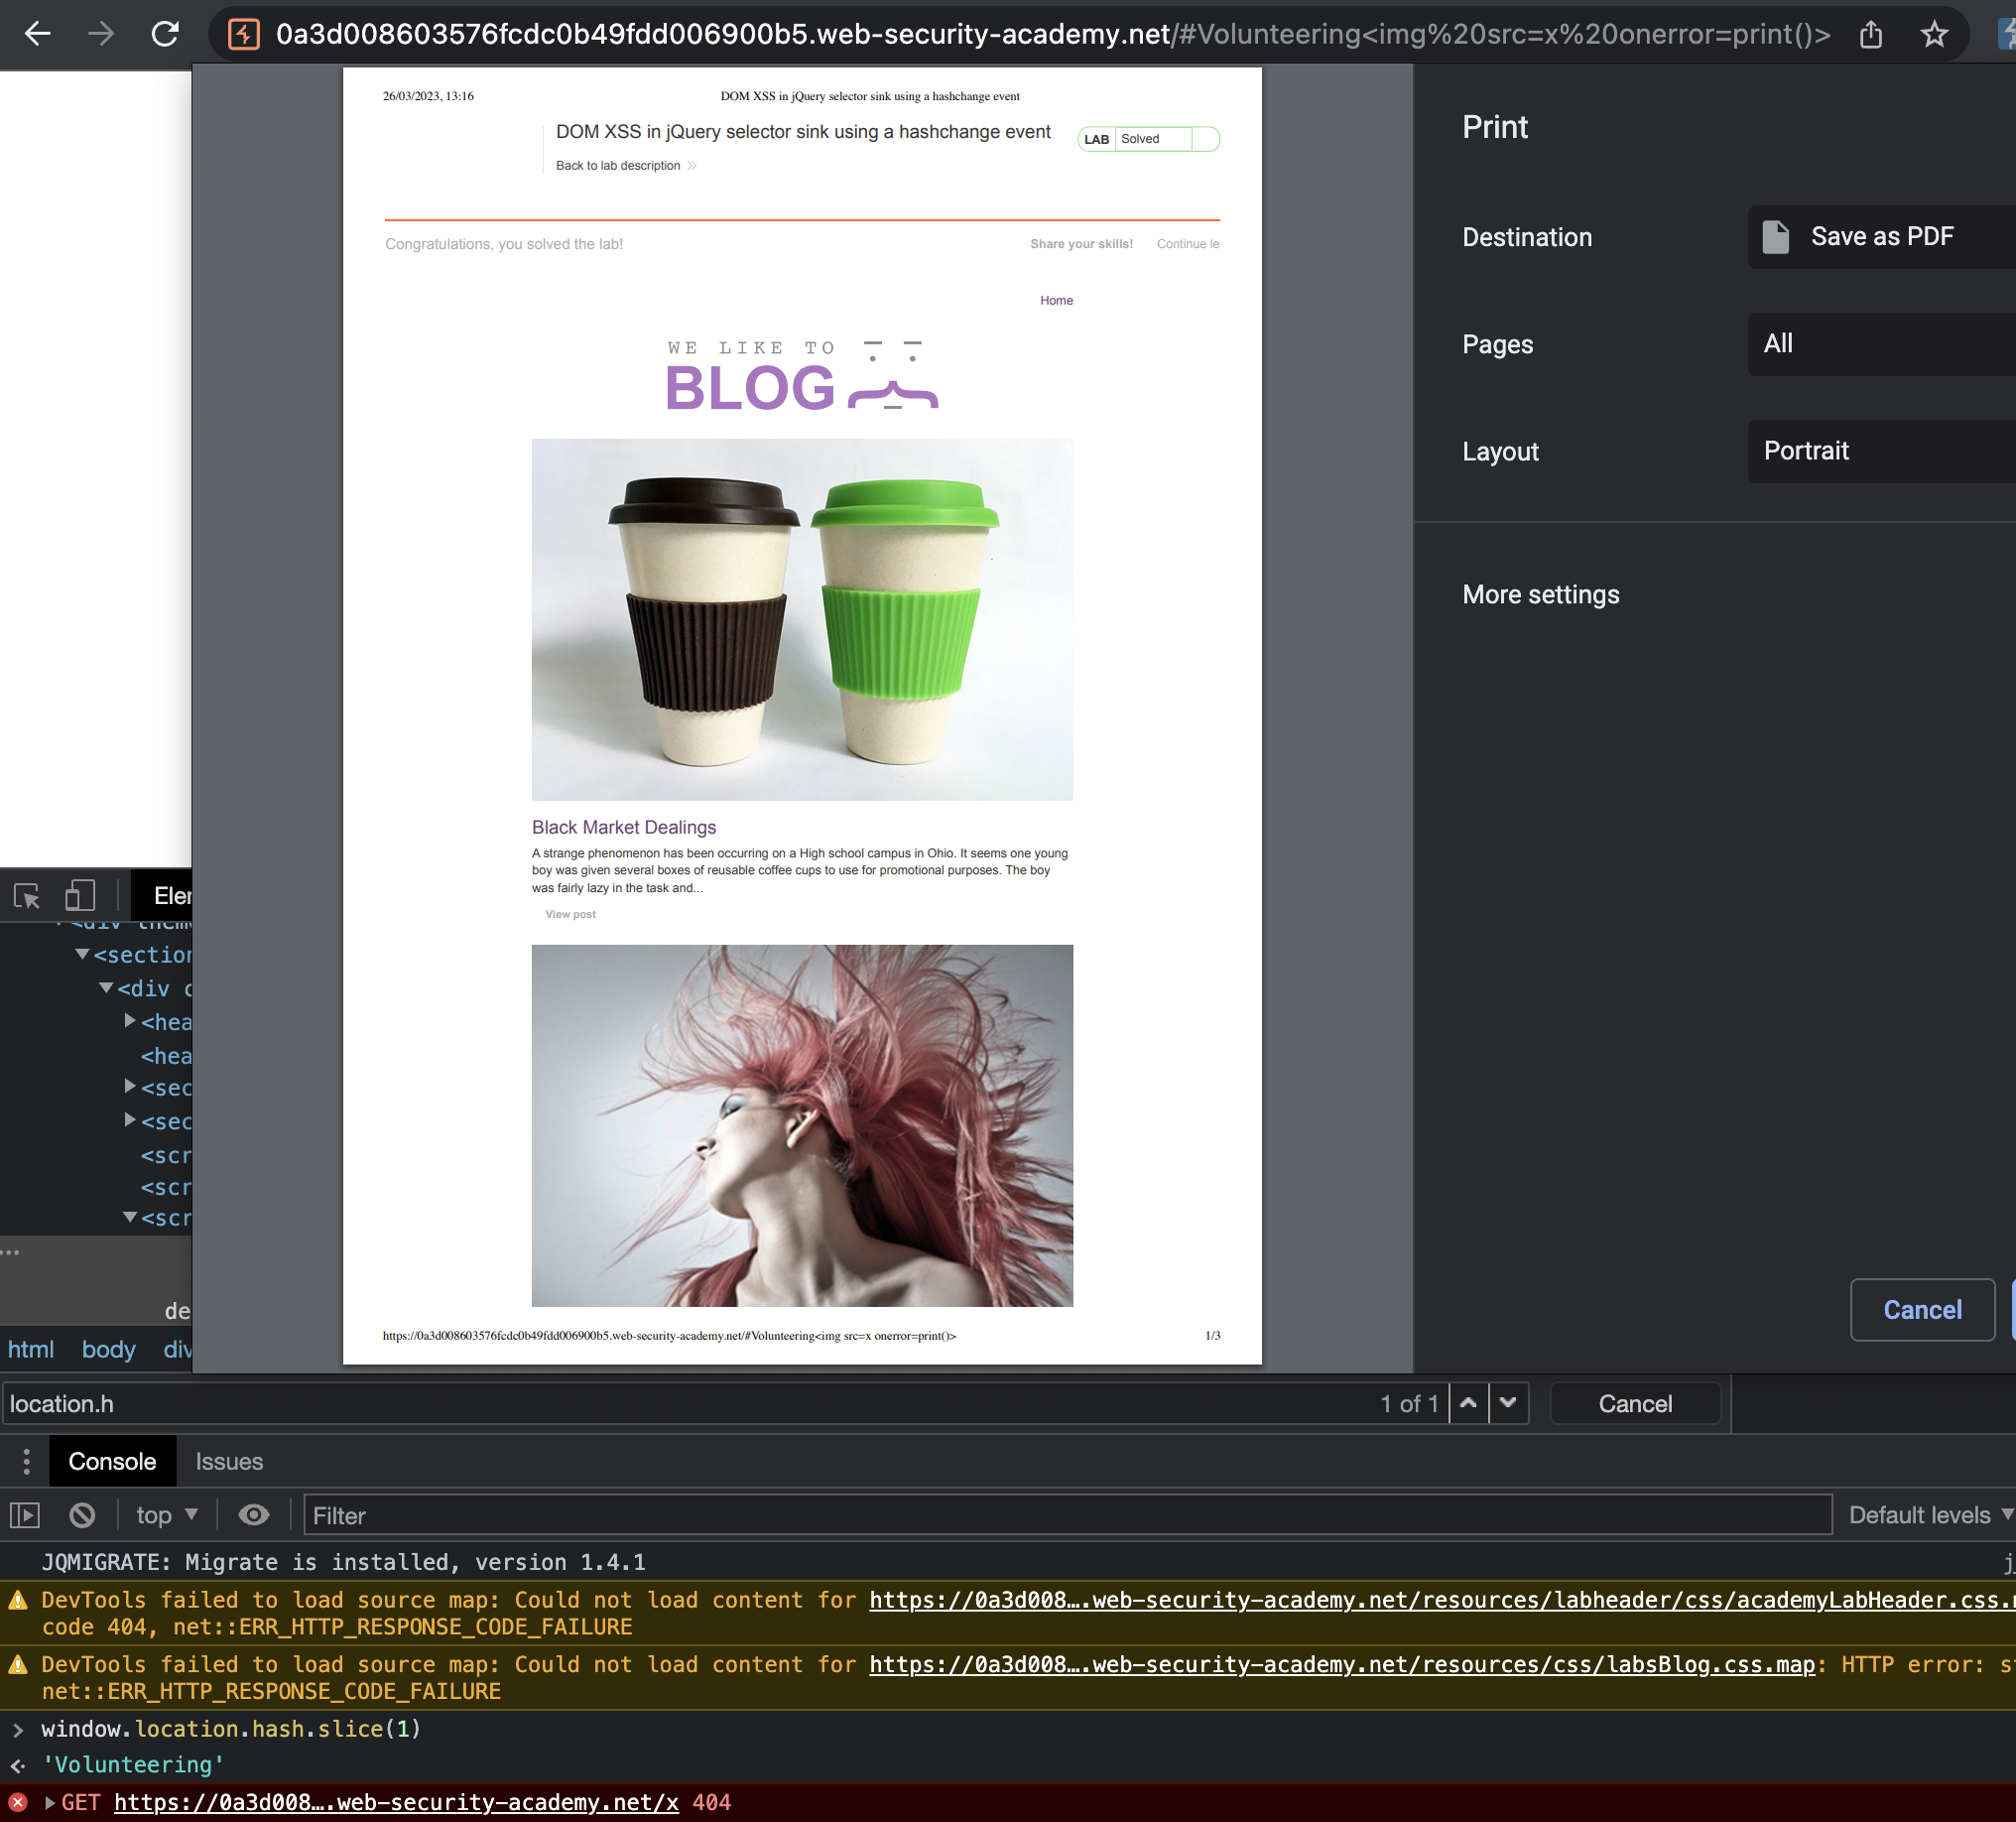Viewport: 2016px width, 1822px height.
Task: Clear console with the ban icon
Action: click(x=83, y=1515)
